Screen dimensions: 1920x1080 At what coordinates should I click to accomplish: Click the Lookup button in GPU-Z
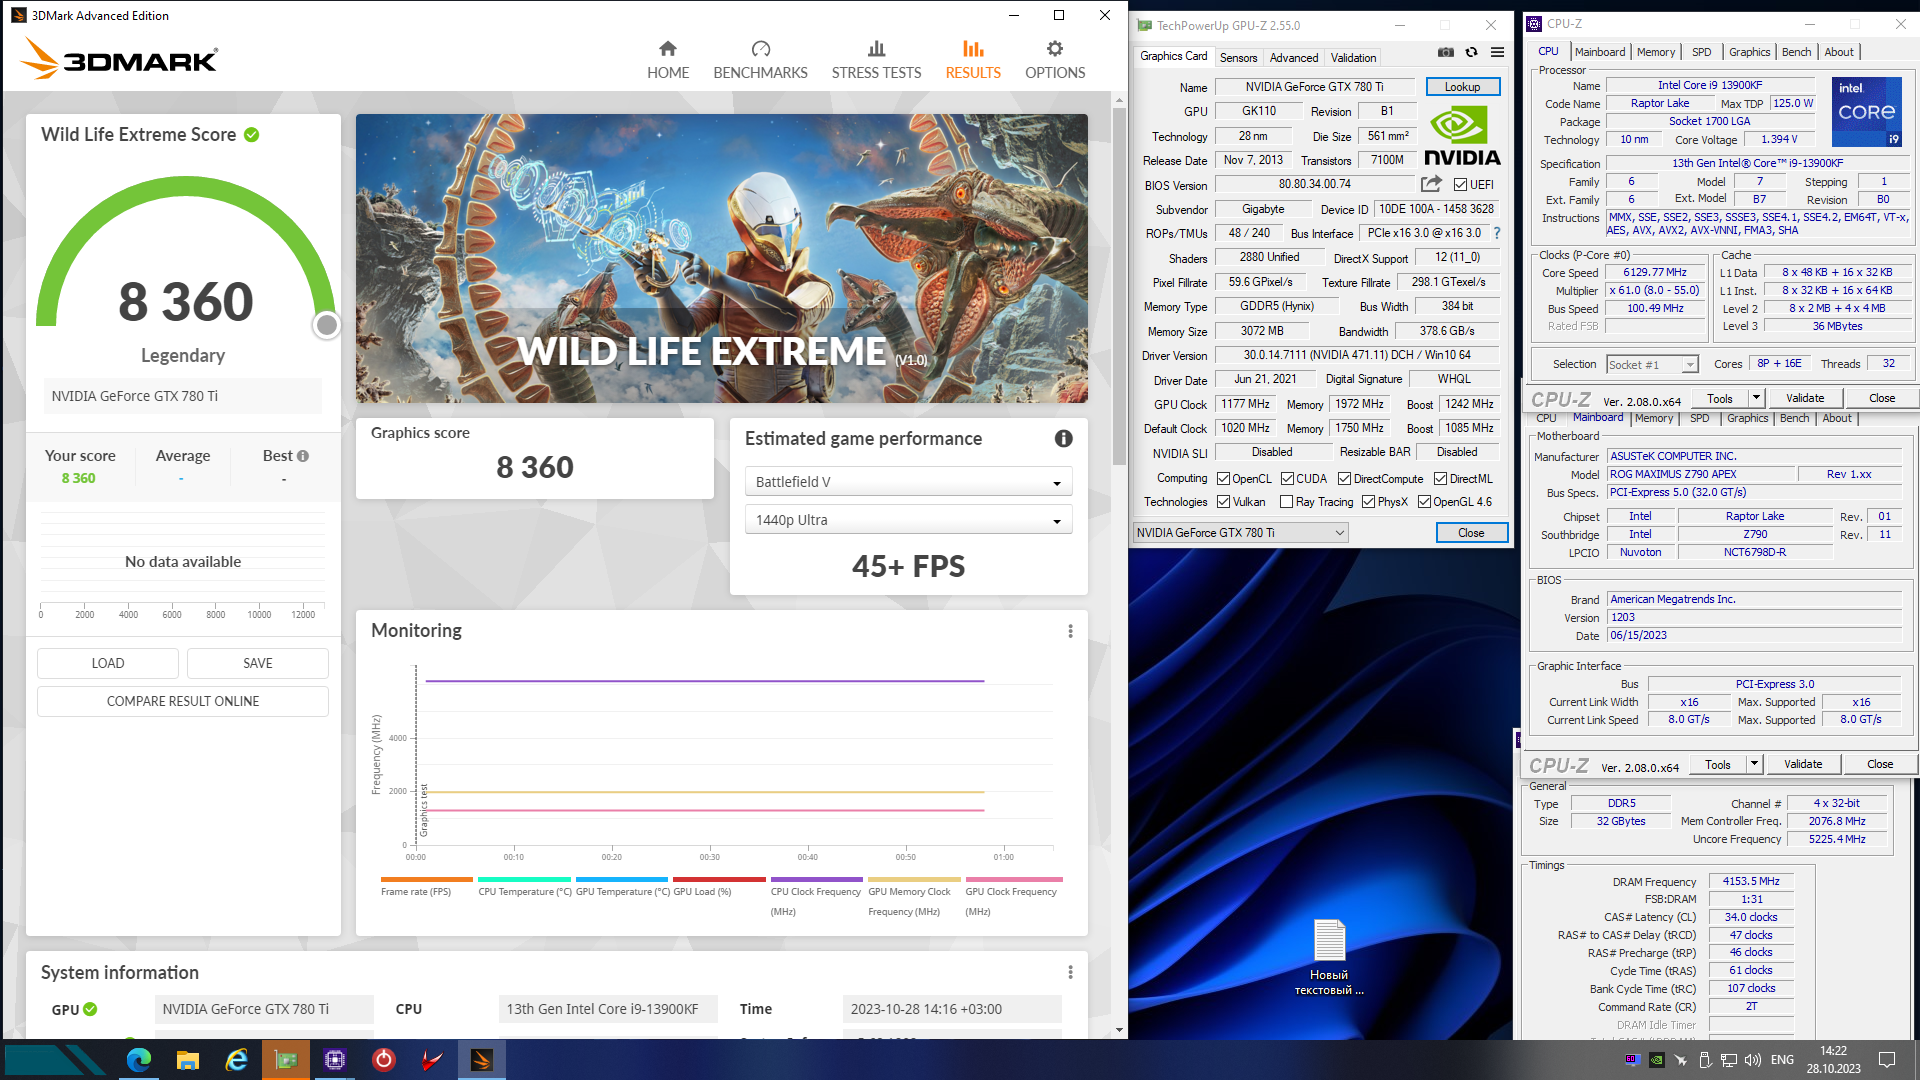tap(1462, 87)
